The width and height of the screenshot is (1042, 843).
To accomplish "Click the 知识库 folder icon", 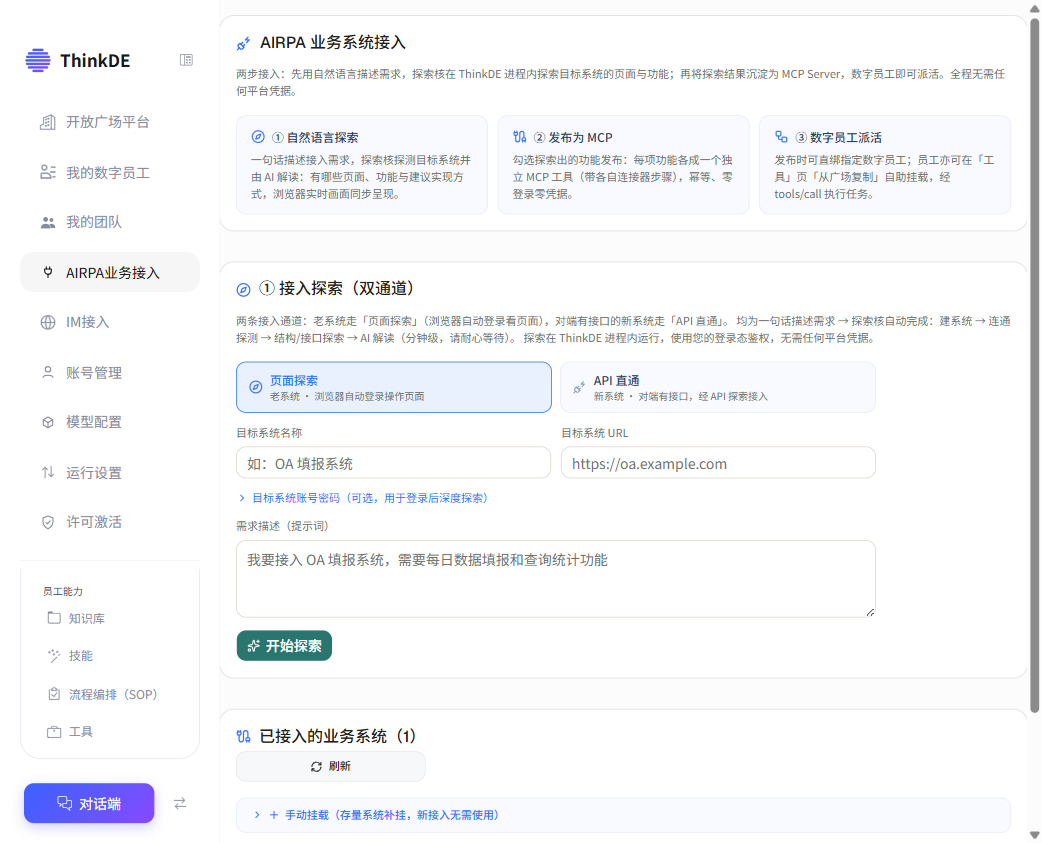I will 54,618.
